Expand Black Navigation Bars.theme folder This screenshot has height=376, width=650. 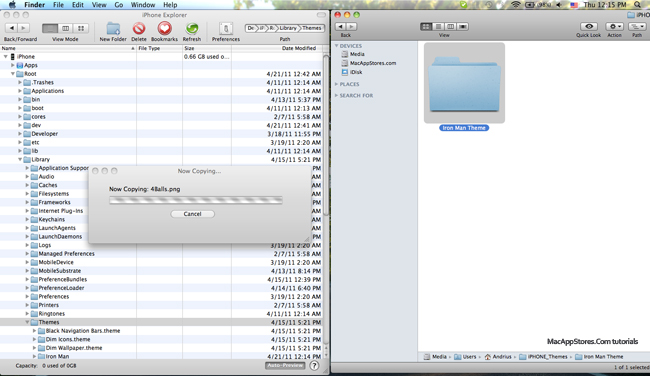pos(34,331)
